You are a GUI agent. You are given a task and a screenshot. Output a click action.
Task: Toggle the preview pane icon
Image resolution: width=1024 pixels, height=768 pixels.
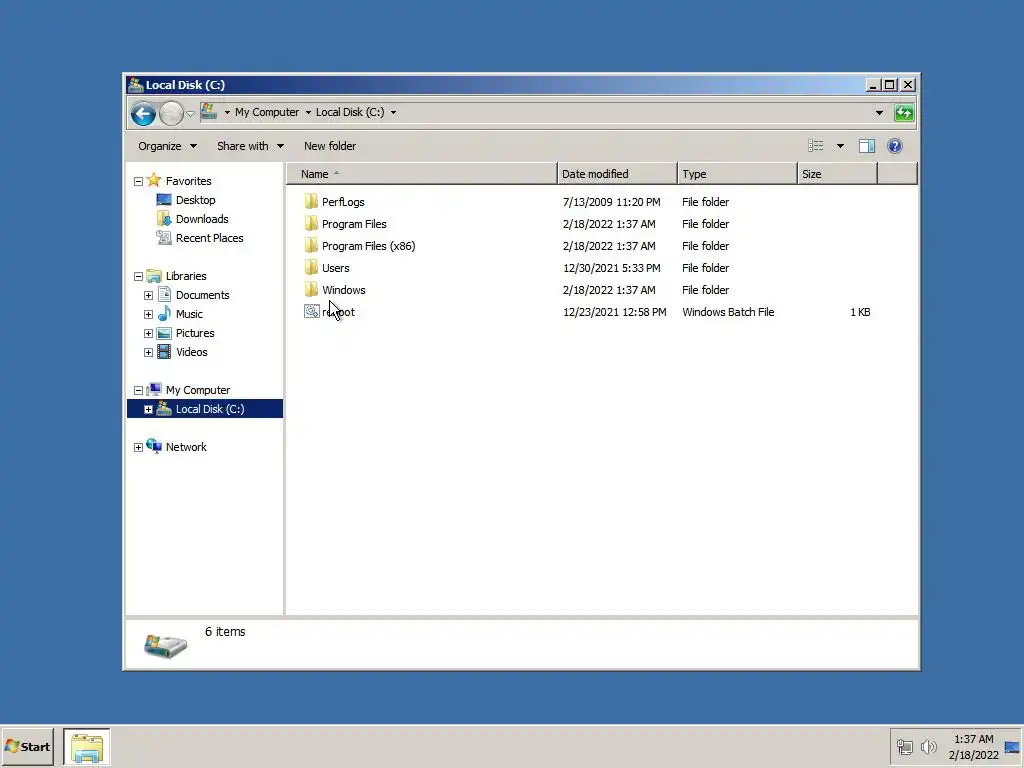point(867,146)
